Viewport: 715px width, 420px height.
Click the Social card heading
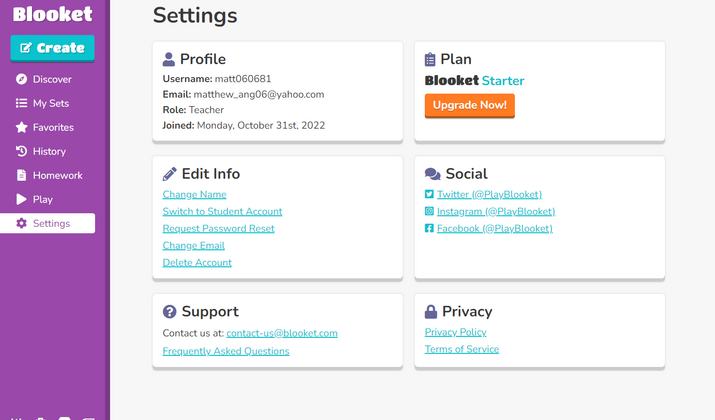(x=466, y=174)
